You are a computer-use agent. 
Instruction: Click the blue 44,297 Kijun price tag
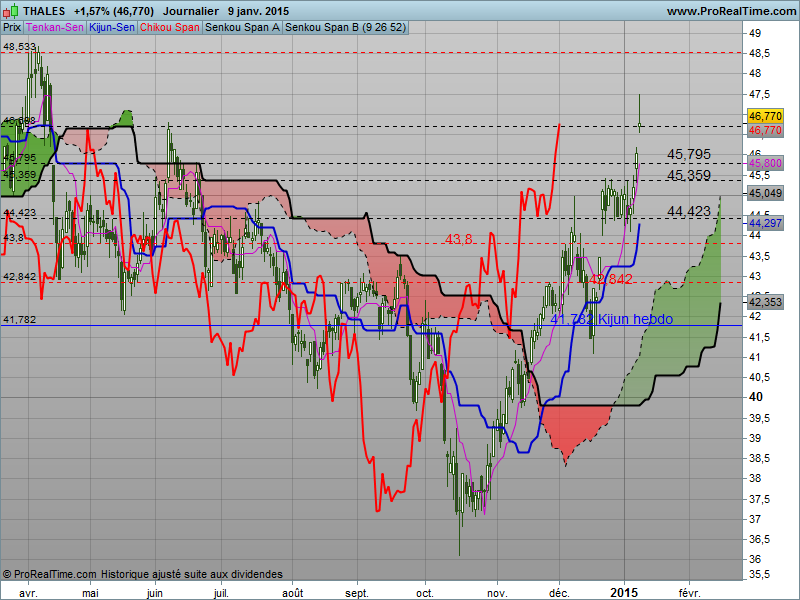point(765,223)
